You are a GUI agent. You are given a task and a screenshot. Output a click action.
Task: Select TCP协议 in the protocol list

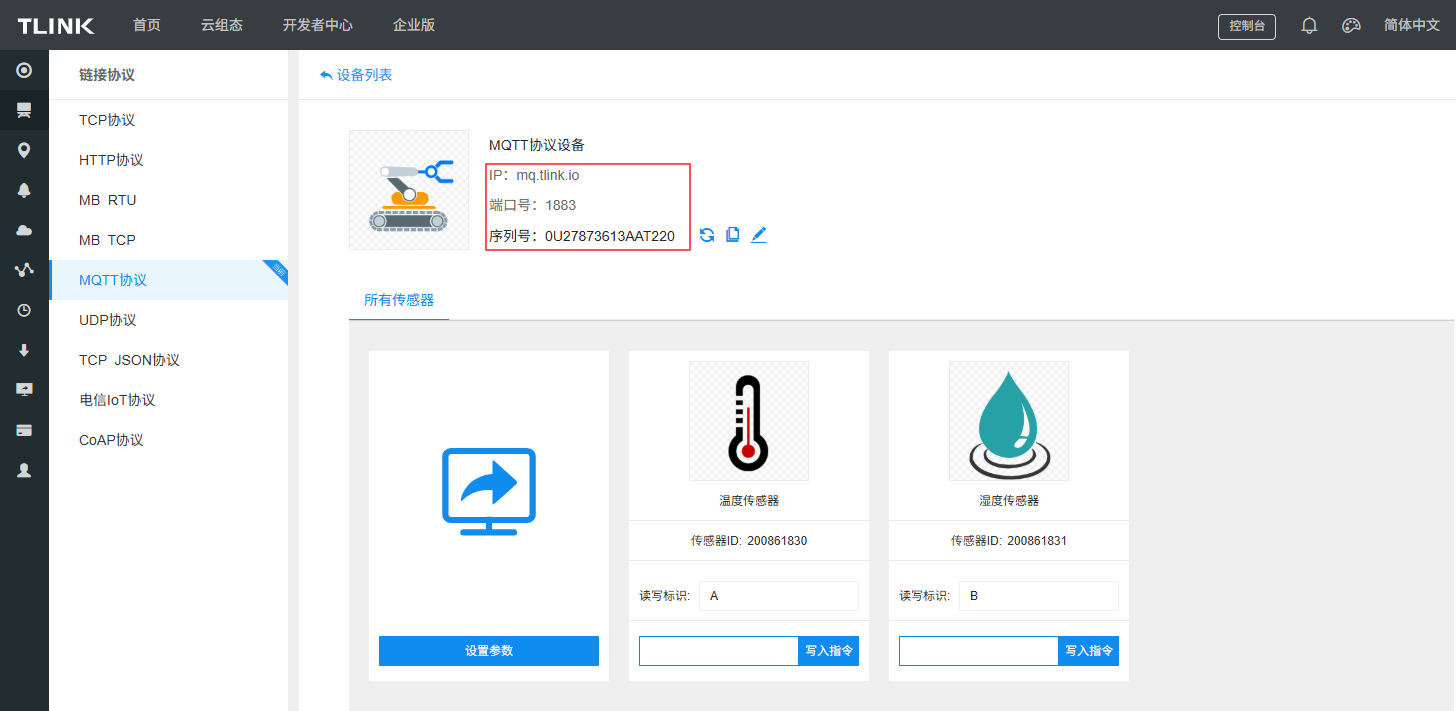pyautogui.click(x=107, y=120)
